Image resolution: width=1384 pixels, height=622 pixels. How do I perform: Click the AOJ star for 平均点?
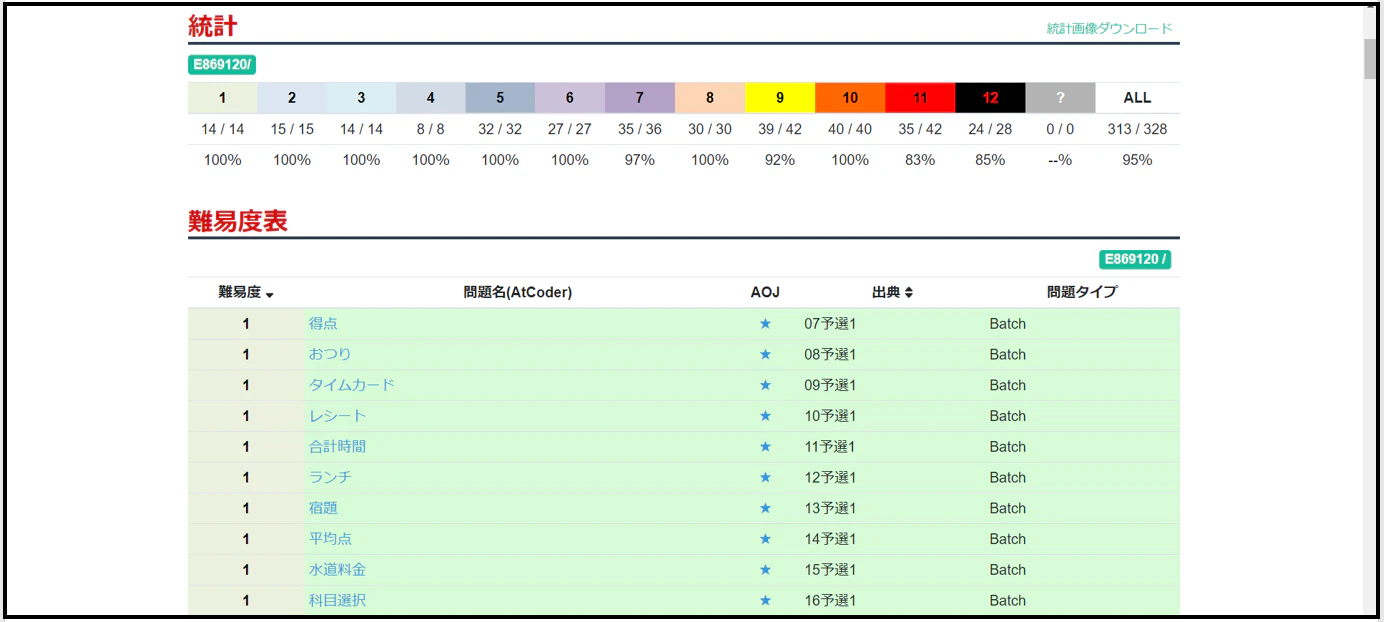(x=765, y=539)
